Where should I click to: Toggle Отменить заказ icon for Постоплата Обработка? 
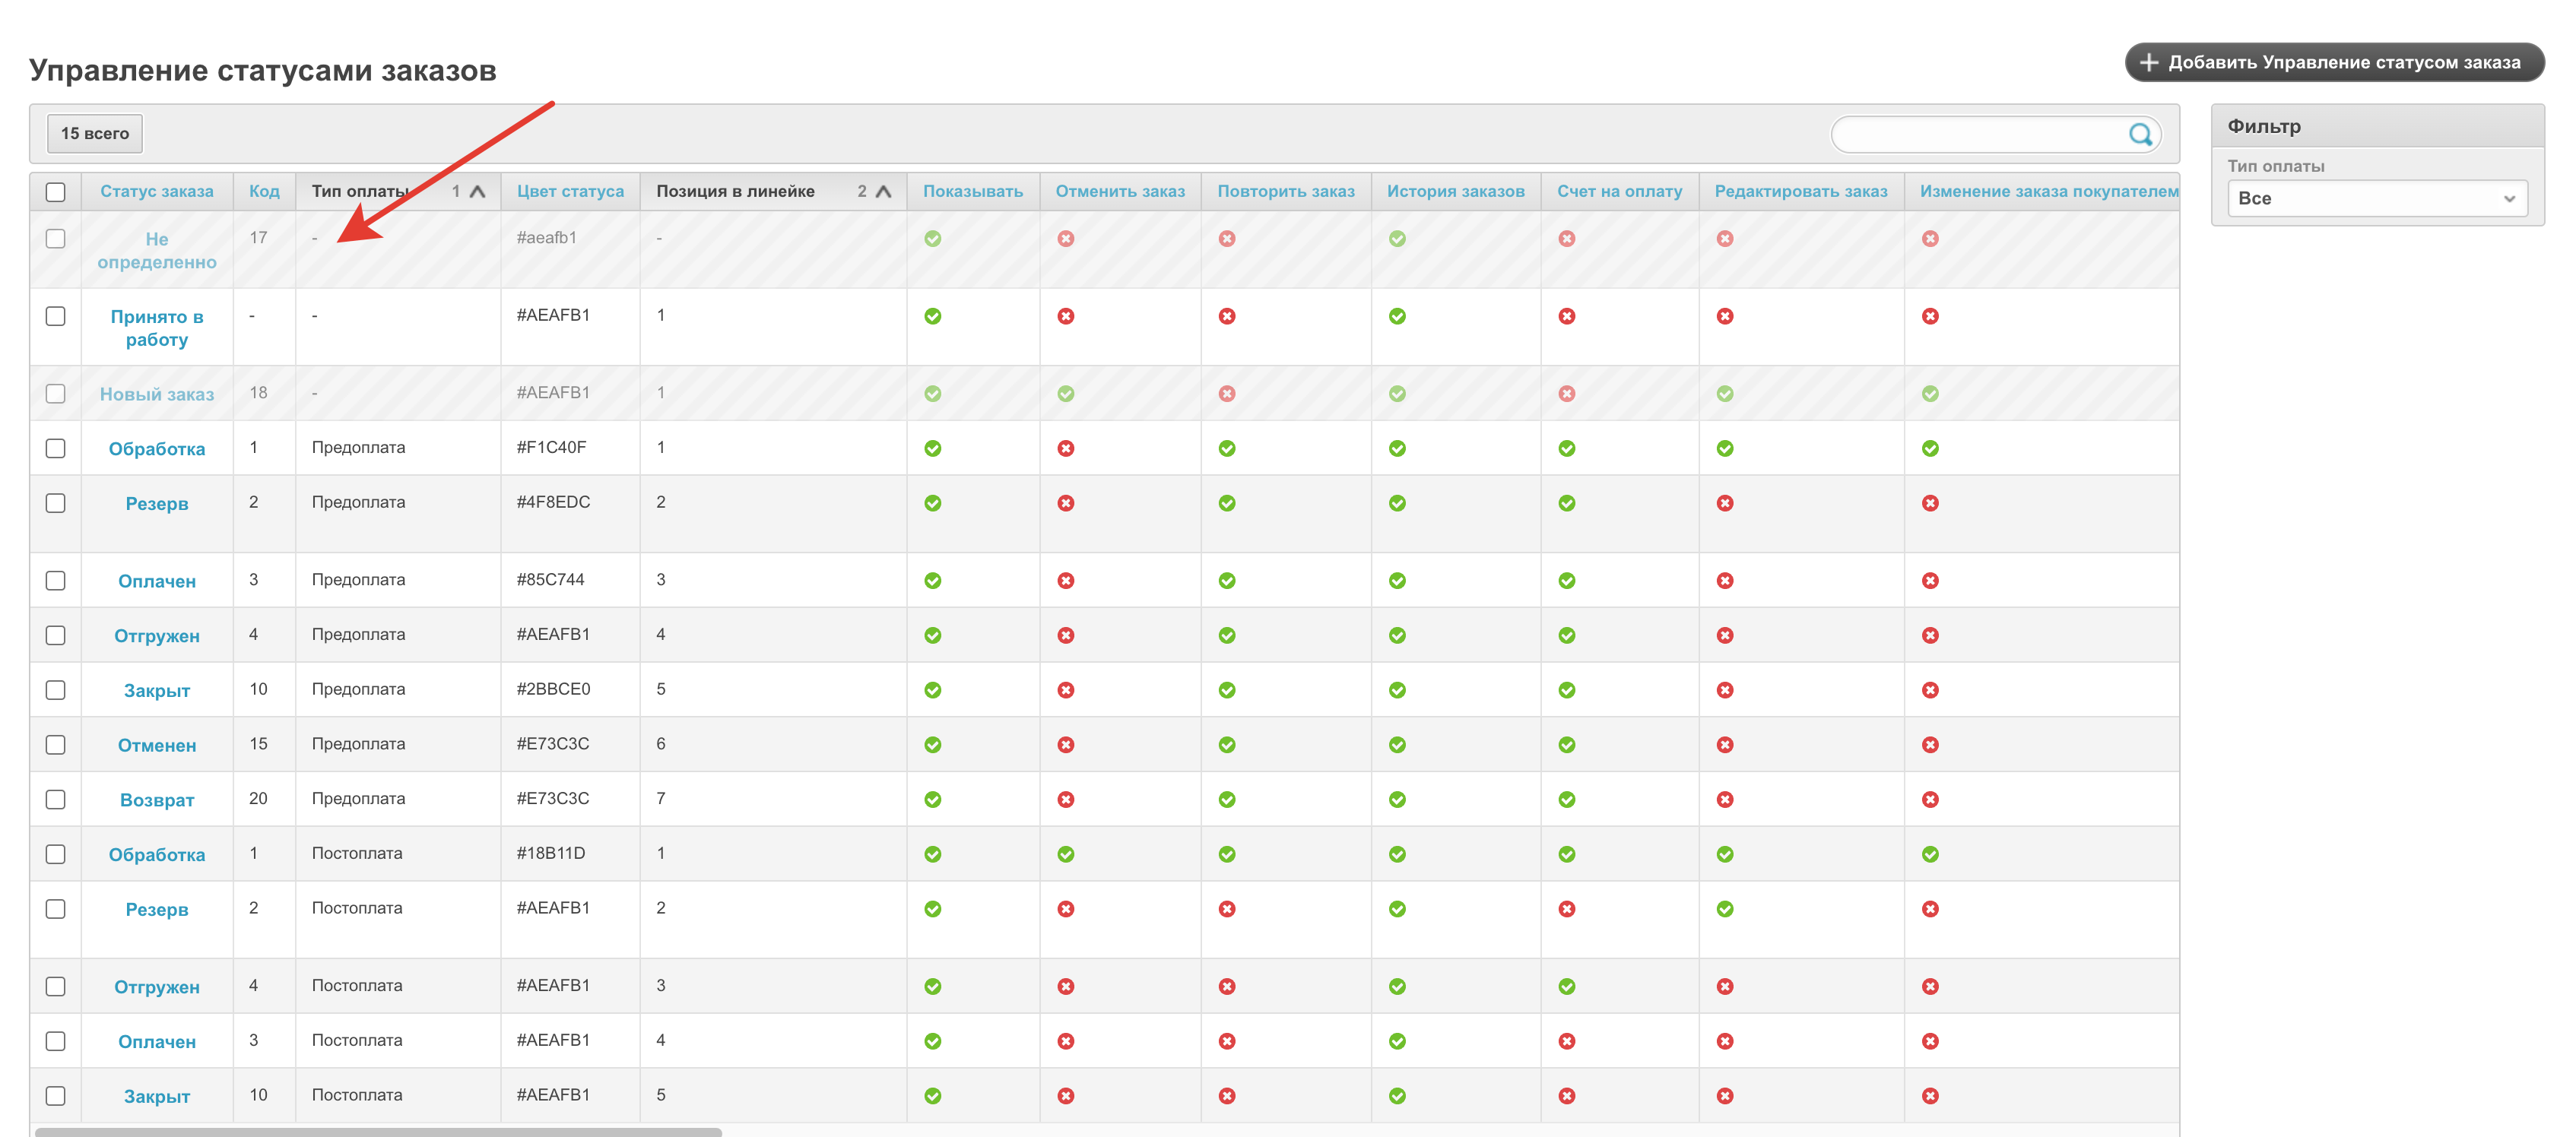[1066, 854]
